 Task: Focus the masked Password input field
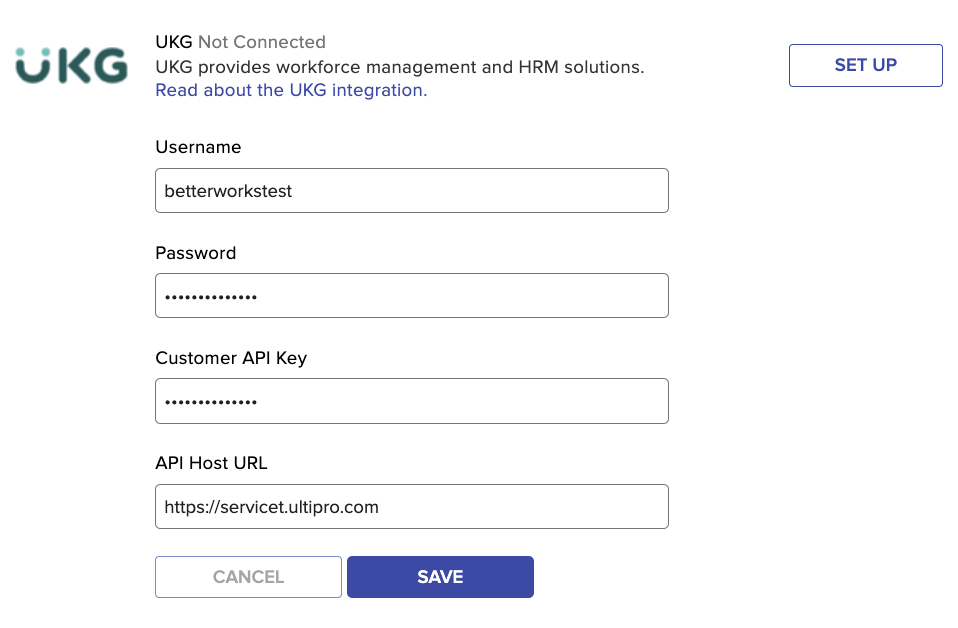(412, 296)
